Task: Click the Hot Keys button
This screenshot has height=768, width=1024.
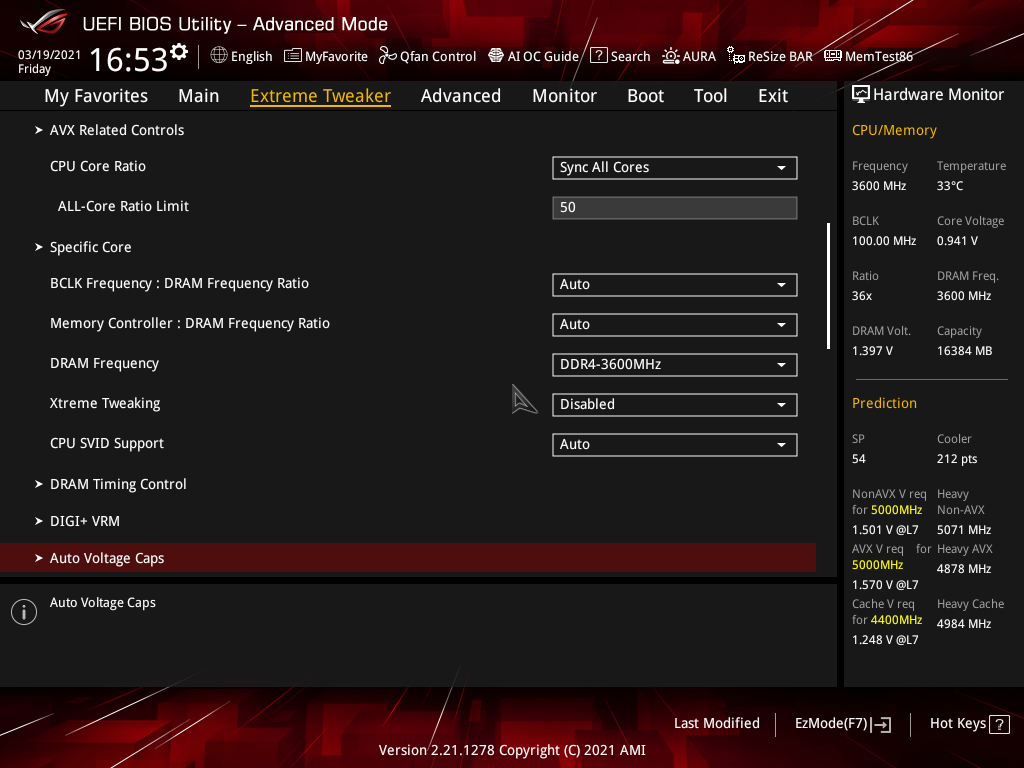Action: 969,724
